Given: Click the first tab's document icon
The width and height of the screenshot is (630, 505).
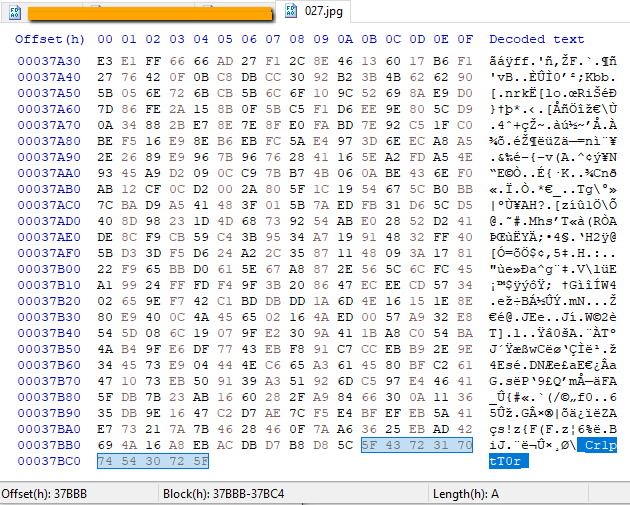Looking at the screenshot, I should pyautogui.click(x=15, y=12).
